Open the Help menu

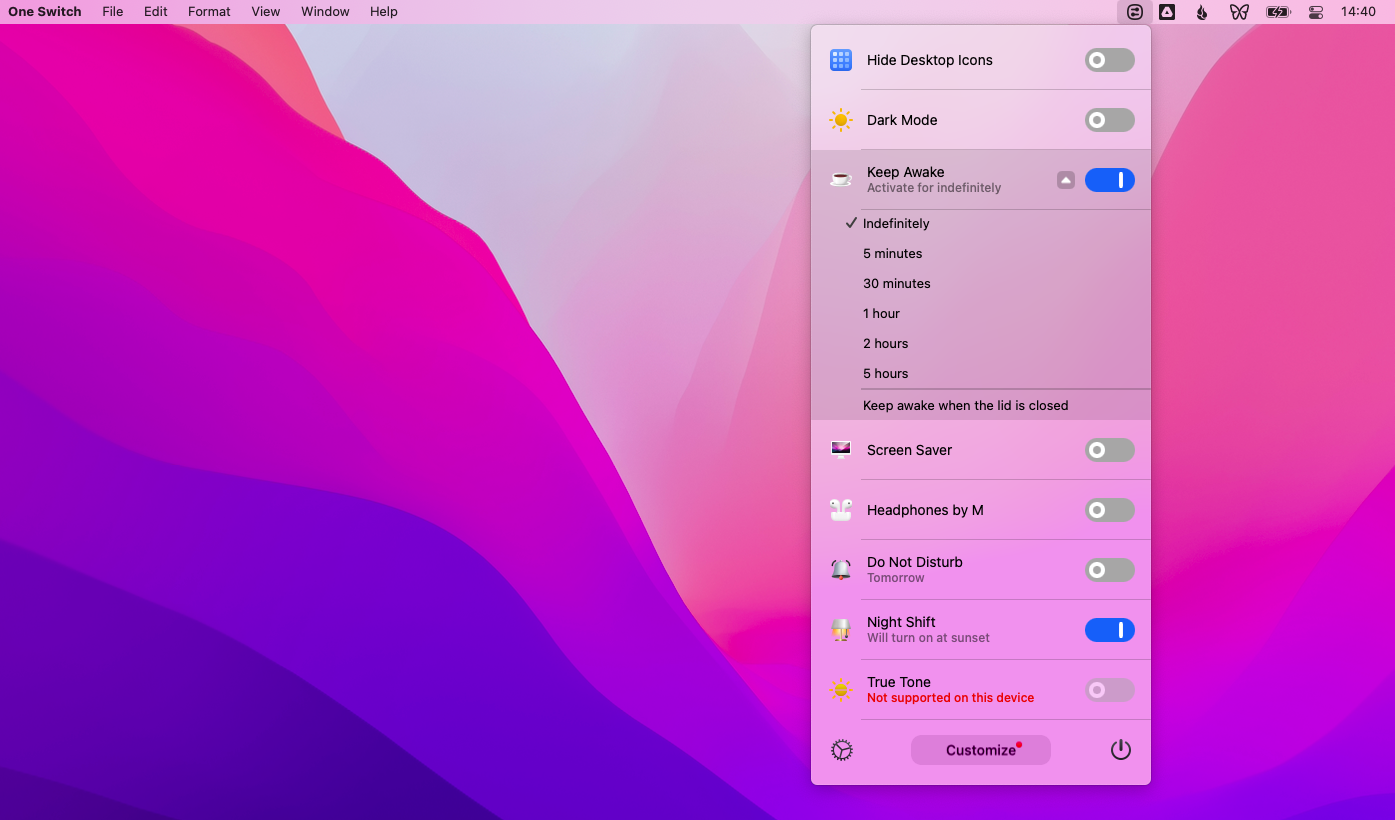point(384,12)
